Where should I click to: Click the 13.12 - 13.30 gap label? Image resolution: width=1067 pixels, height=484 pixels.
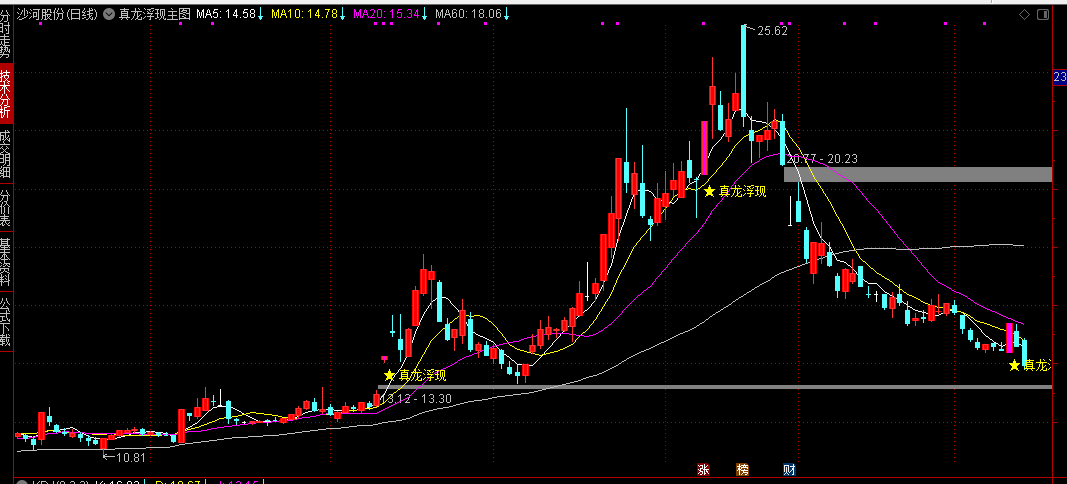point(415,399)
